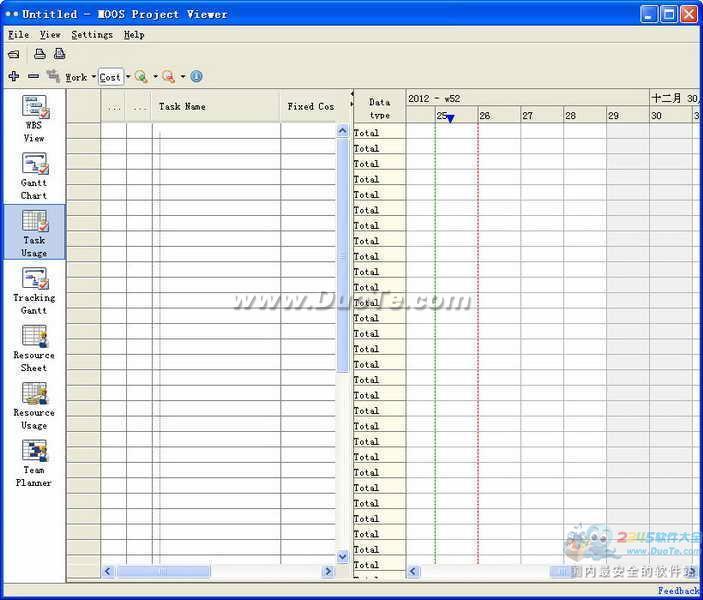This screenshot has height=600, width=703.
Task: Click the collapse pane arrow on splitter
Action: tap(352, 94)
